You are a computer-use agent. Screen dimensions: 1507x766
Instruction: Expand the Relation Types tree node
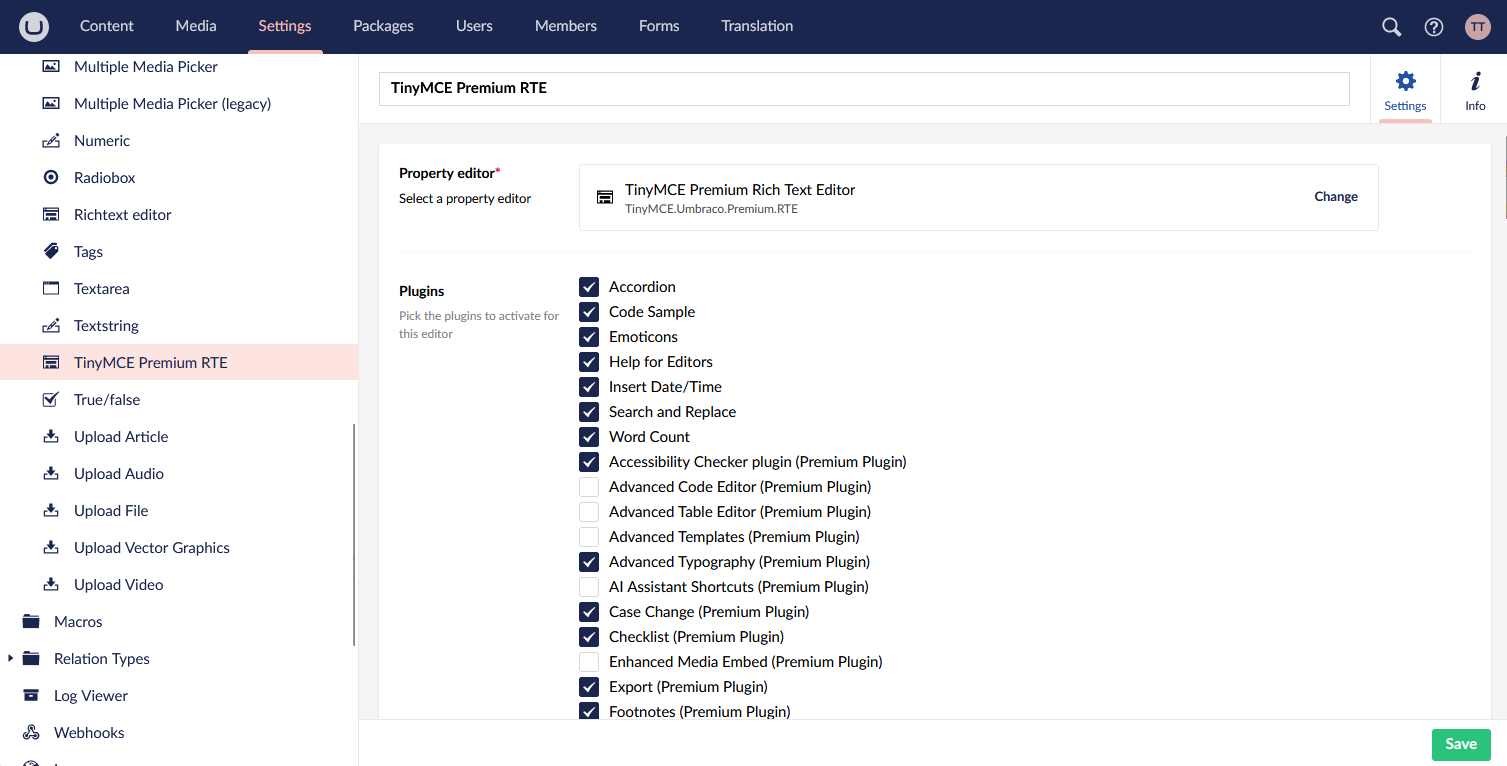[11, 659]
